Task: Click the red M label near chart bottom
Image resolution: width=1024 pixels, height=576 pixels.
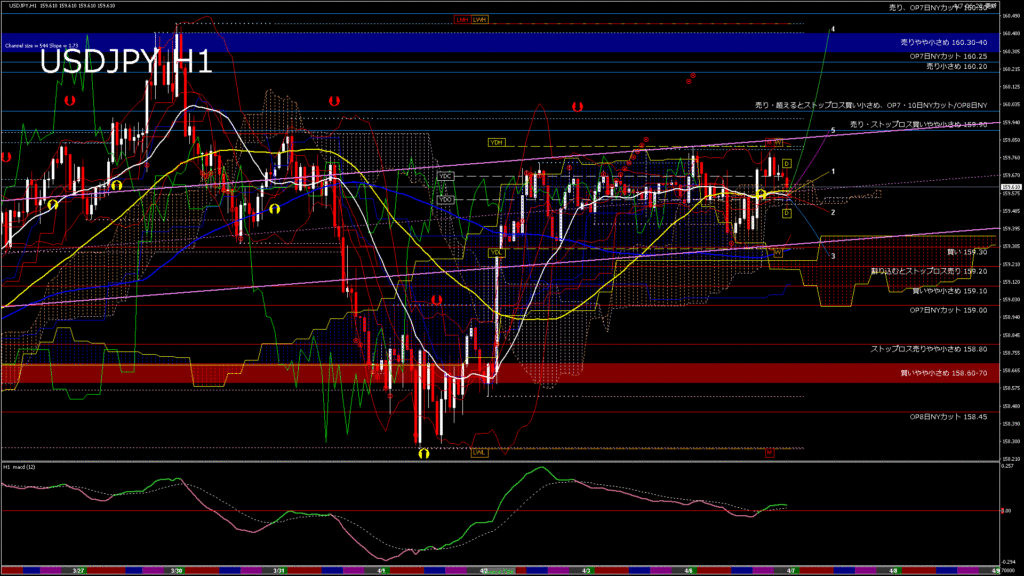Action: (769, 452)
